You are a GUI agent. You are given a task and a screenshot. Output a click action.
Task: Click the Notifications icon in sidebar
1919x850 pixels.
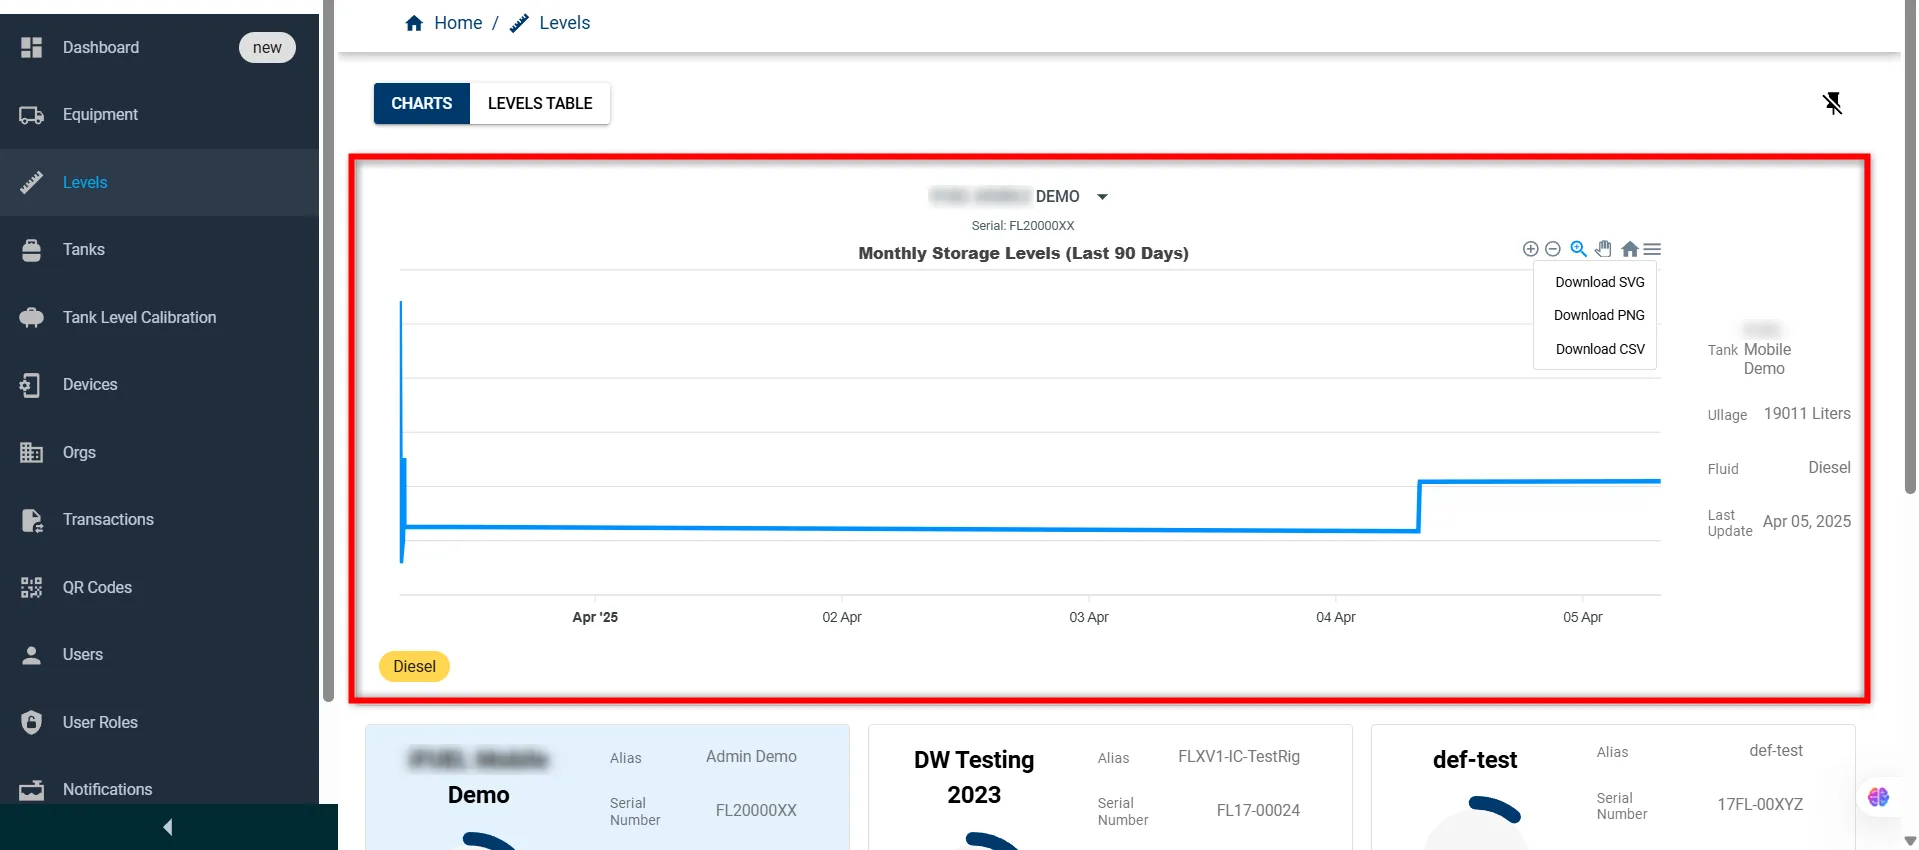(32, 790)
